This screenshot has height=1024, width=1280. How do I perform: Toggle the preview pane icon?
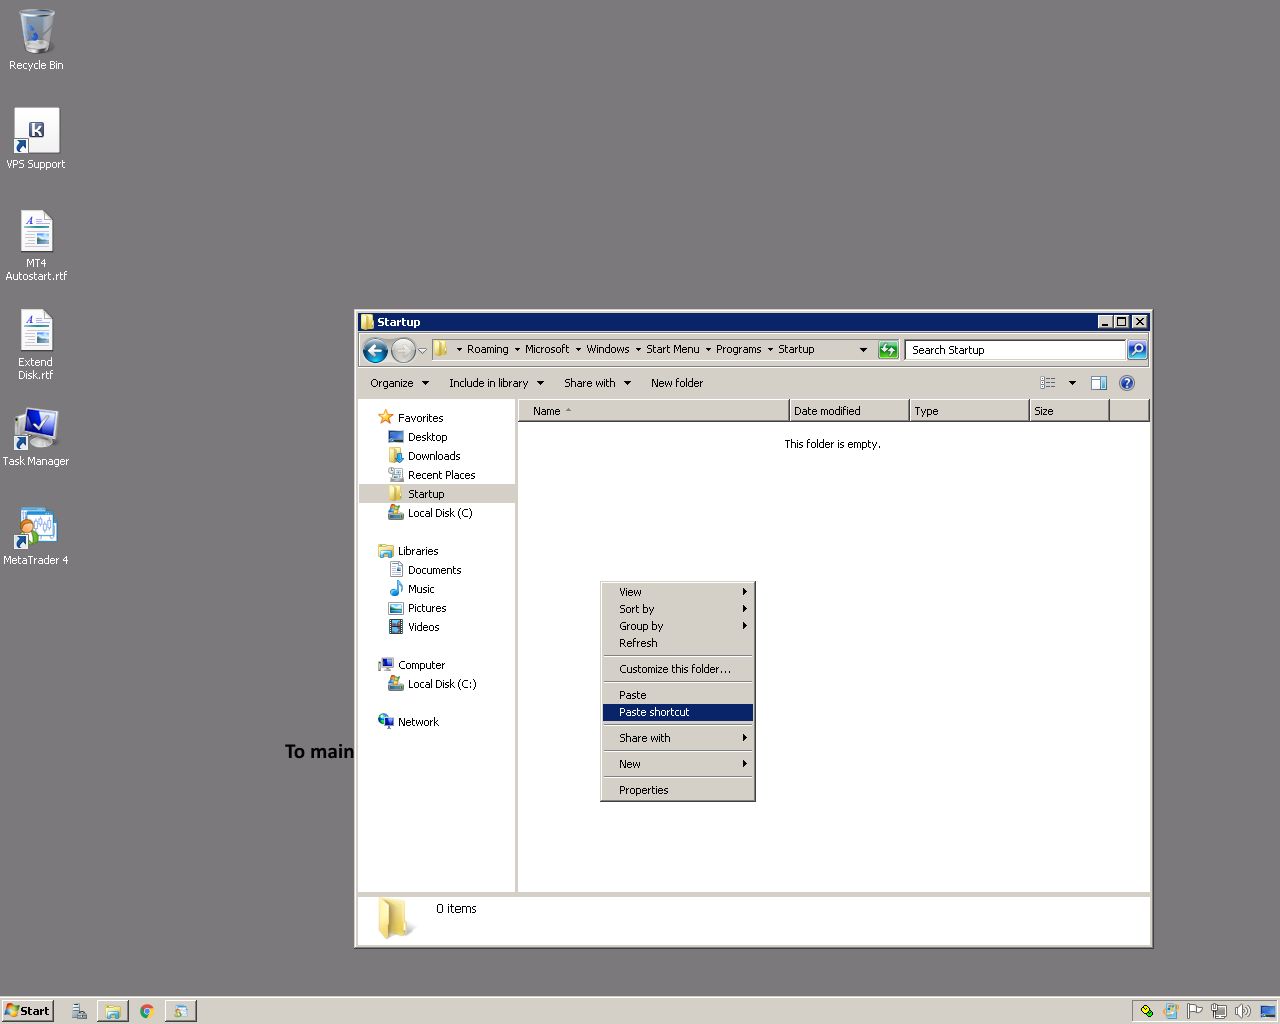[1098, 383]
